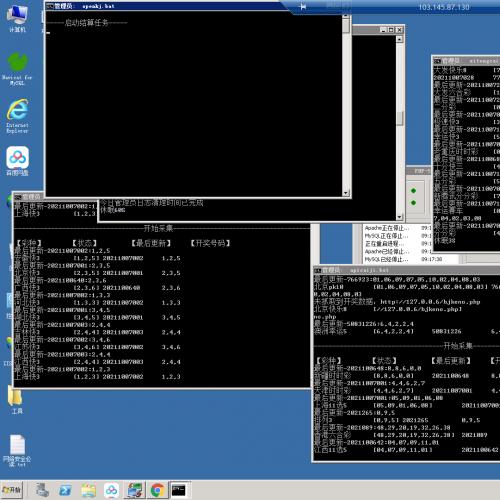Viewport: 500px width, 500px height.
Task: Open Windows Explorer from the taskbar
Action: (x=88, y=490)
